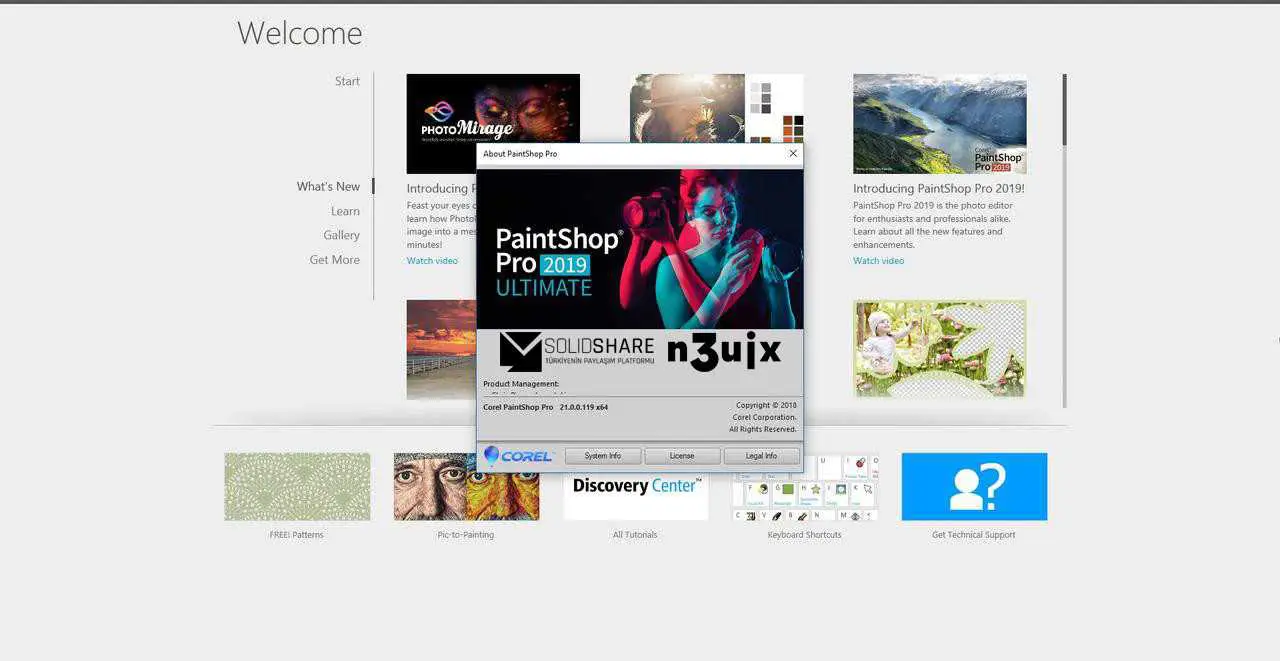Image resolution: width=1280 pixels, height=661 pixels.
Task: Click Watch video link under PhotoMirage
Action: pyautogui.click(x=432, y=261)
